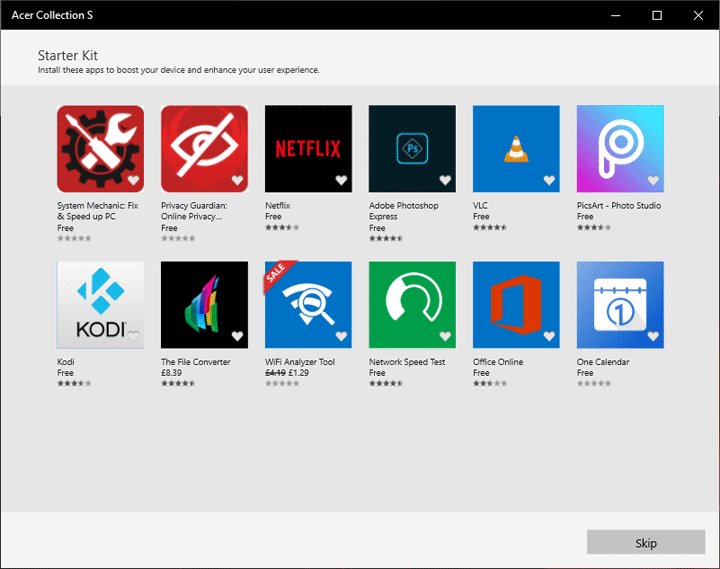Click the 'WiFi Analyzer Tool' title text
The image size is (720, 569).
tap(300, 361)
